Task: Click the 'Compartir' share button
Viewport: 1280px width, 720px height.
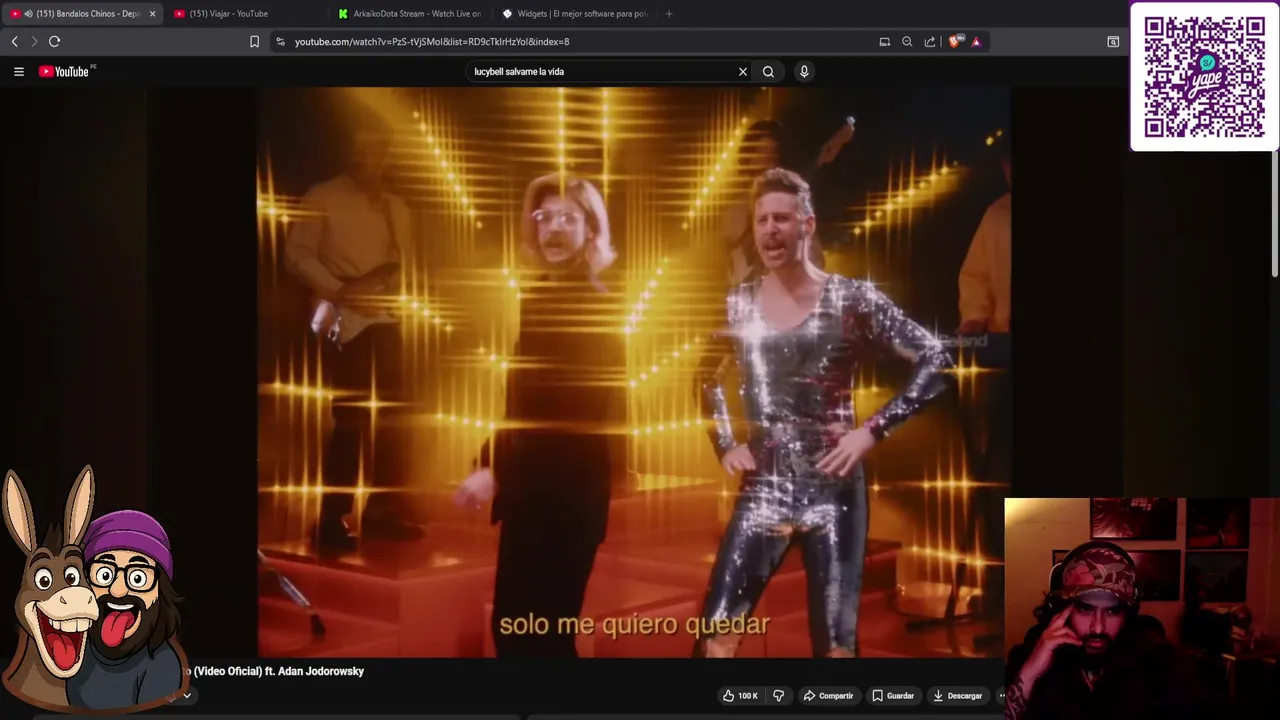Action: click(828, 695)
